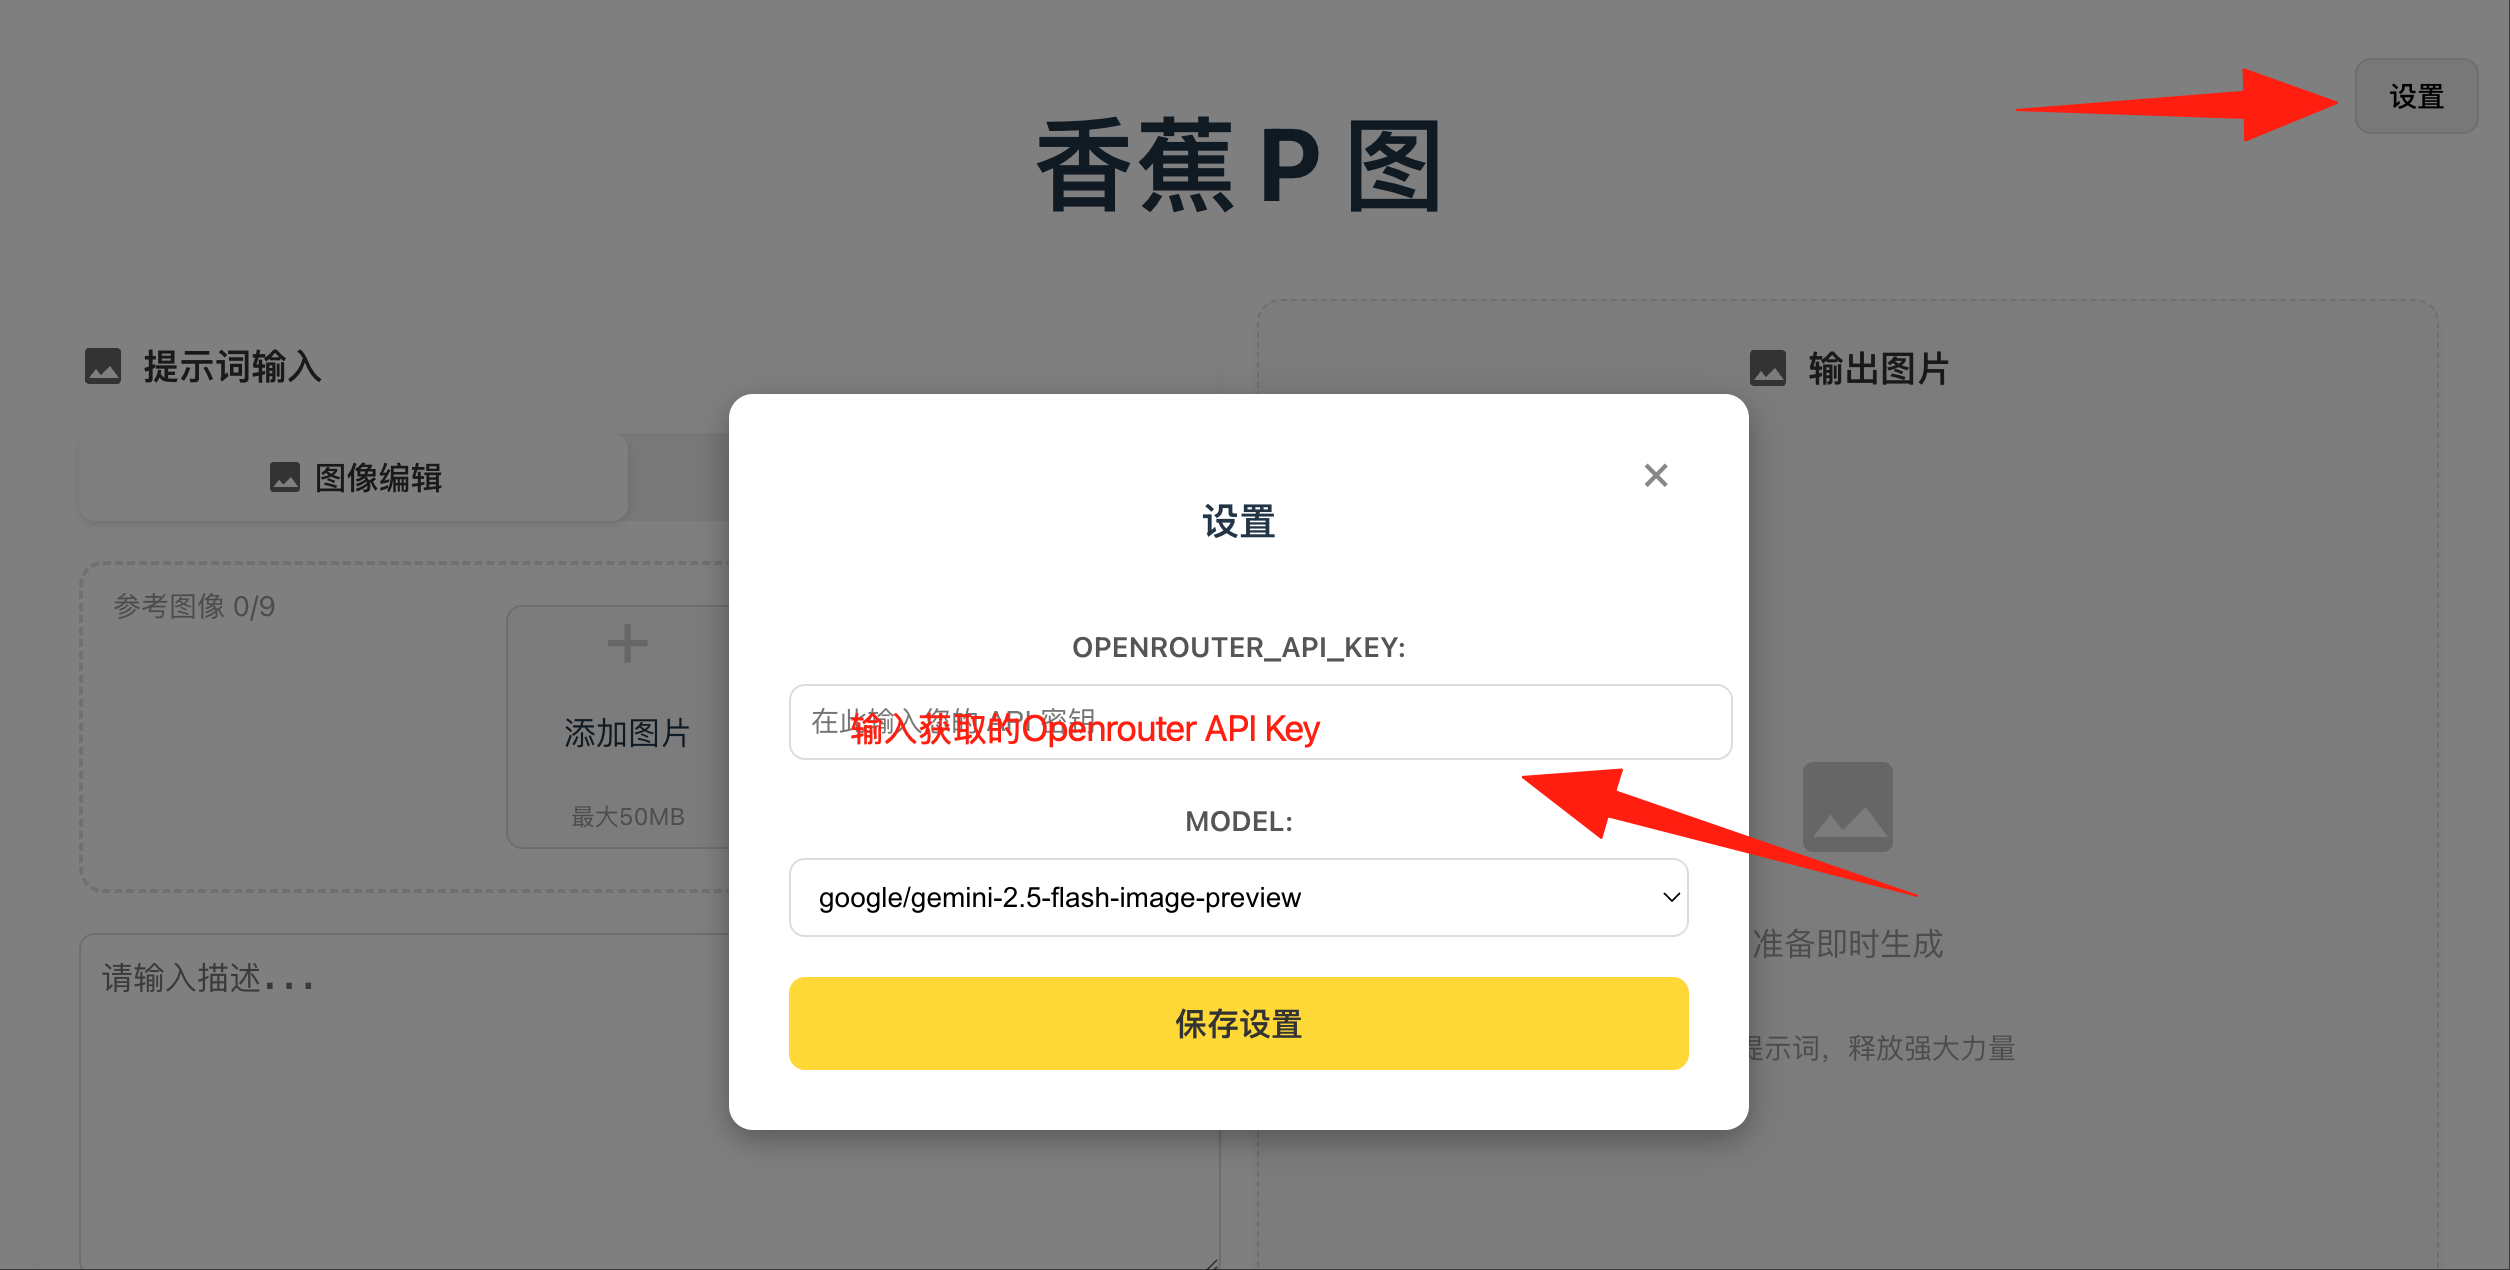
Task: Click the 设置 heading in the dialog
Action: (x=1238, y=521)
